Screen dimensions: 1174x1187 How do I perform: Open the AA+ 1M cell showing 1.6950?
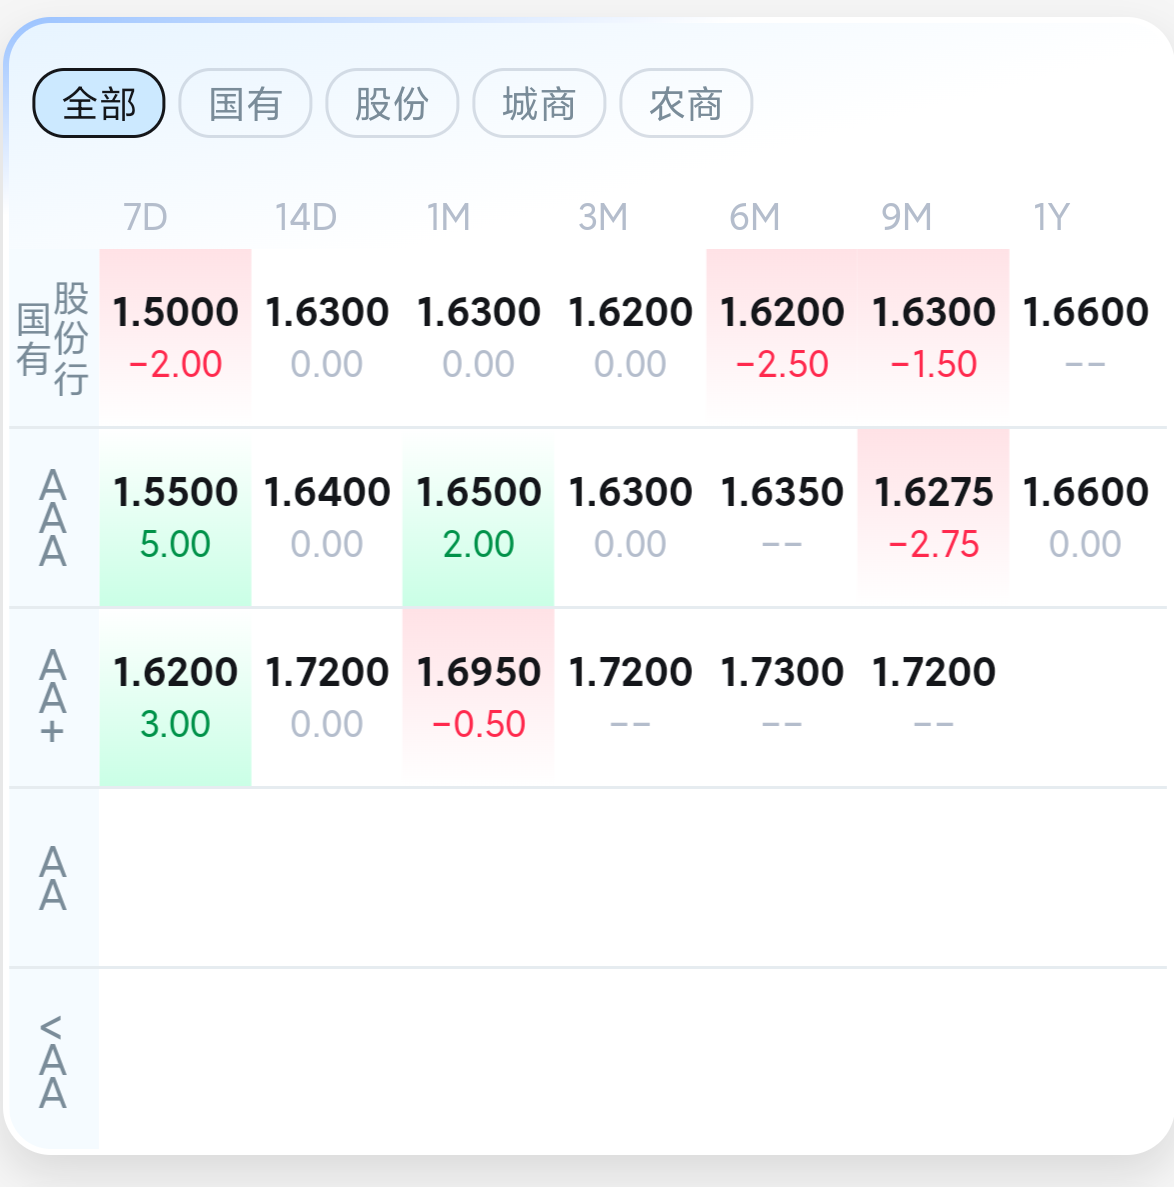pyautogui.click(x=478, y=697)
